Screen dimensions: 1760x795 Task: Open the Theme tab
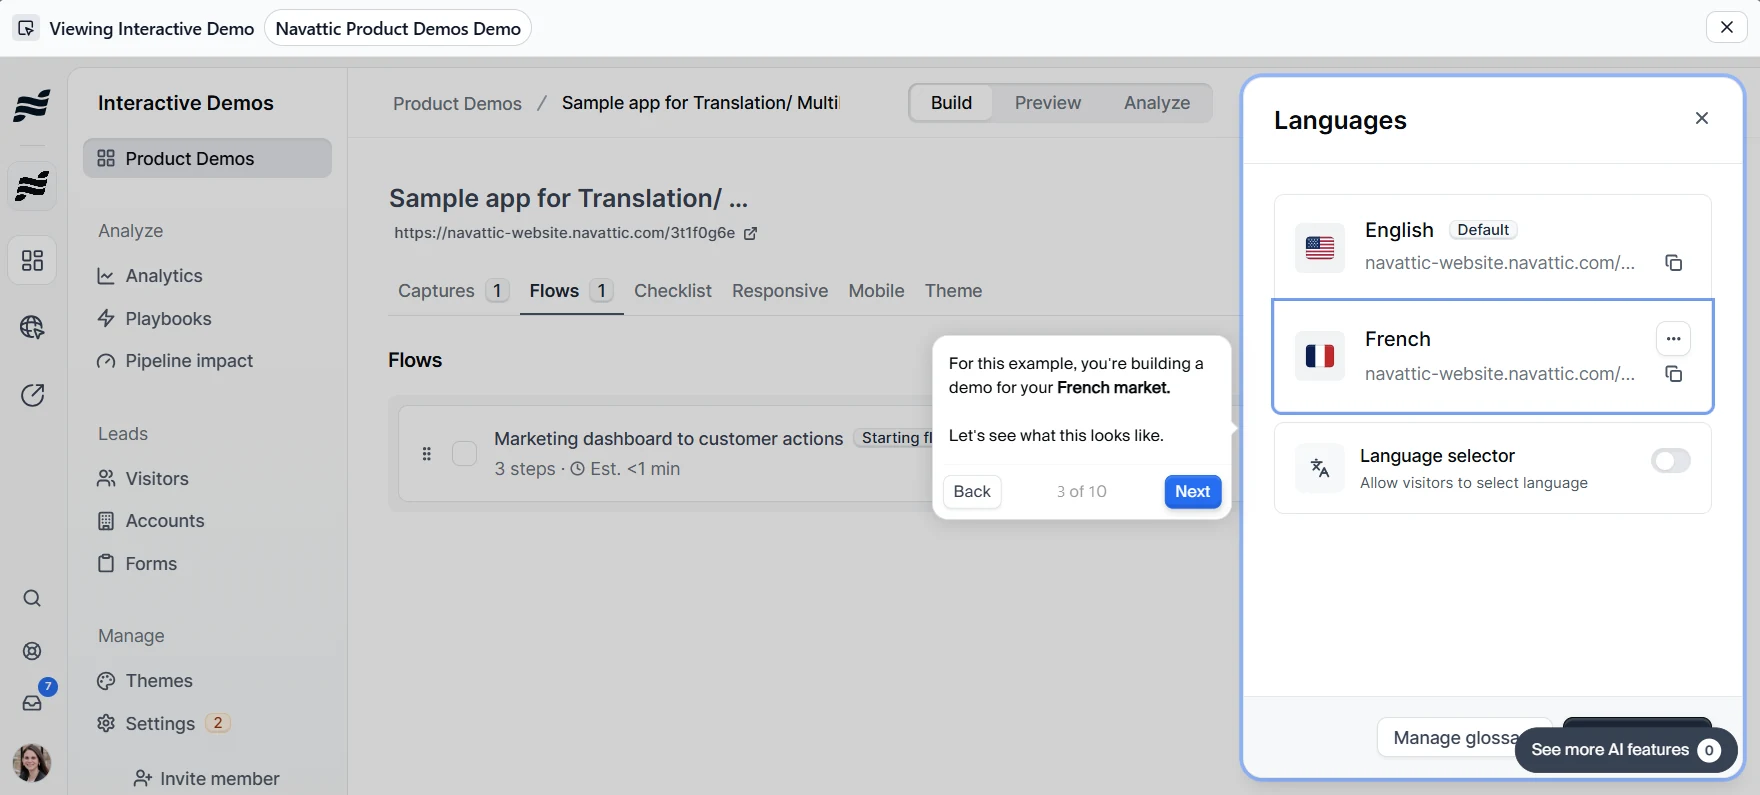[x=953, y=291]
